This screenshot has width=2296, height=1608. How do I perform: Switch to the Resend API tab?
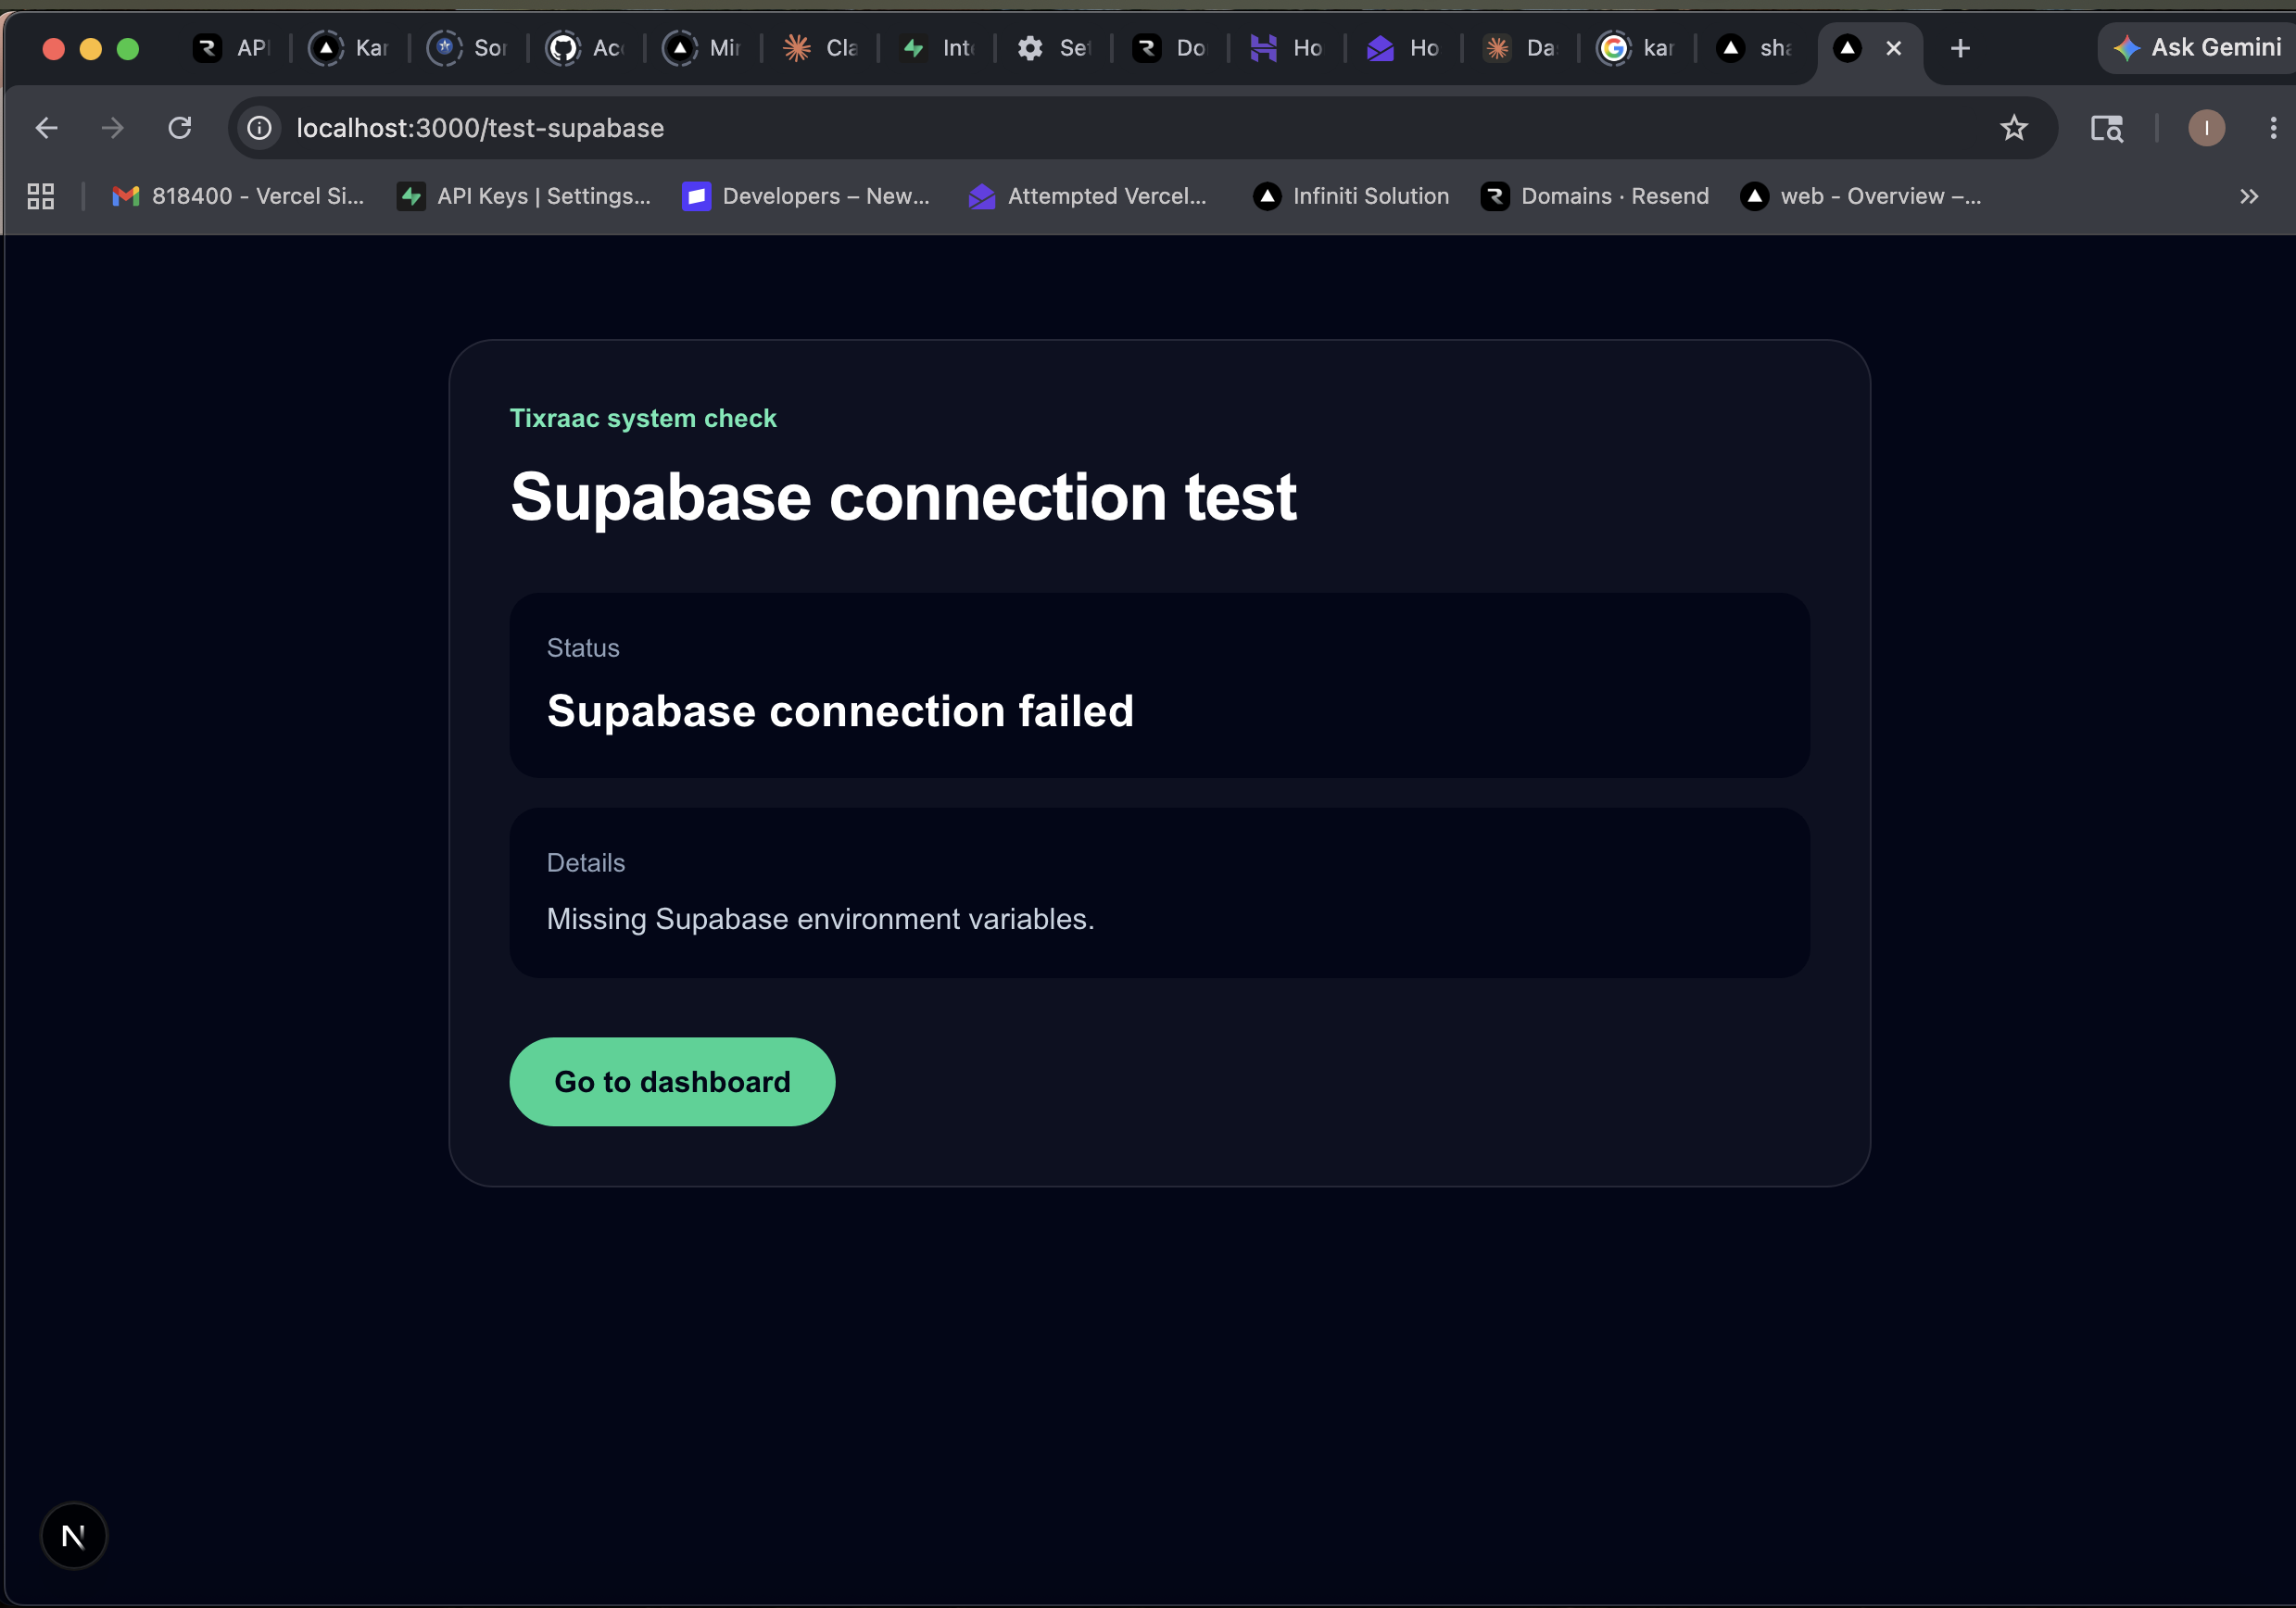[x=231, y=48]
